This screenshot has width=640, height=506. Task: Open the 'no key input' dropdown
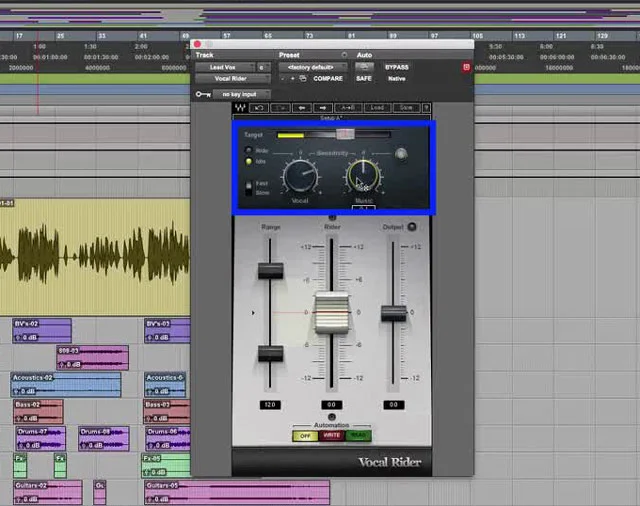pyautogui.click(x=242, y=94)
